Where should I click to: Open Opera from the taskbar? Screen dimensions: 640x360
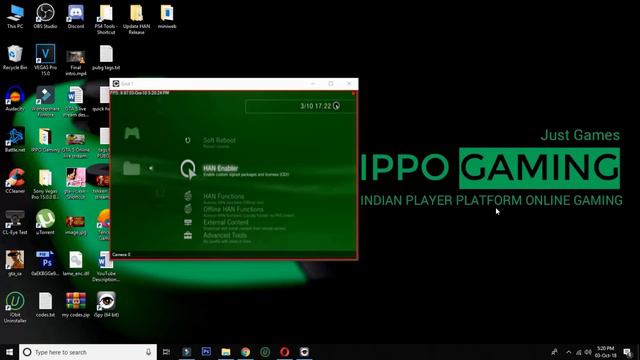point(284,352)
